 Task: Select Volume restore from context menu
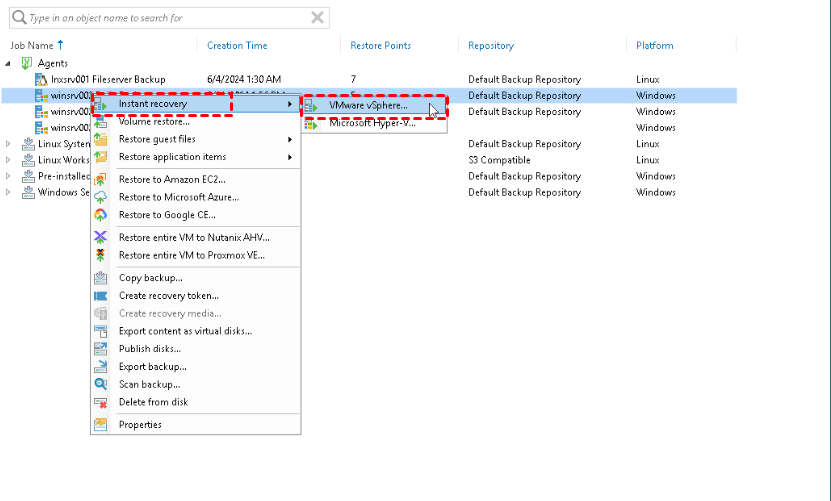coord(153,122)
